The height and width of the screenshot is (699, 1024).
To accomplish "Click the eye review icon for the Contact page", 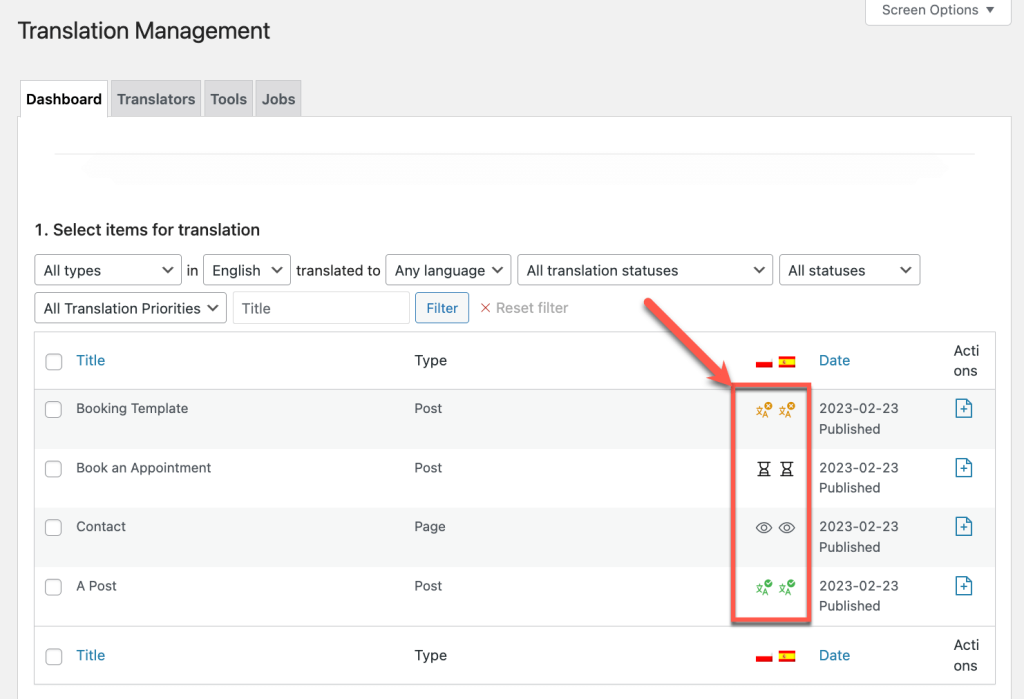I will click(763, 527).
